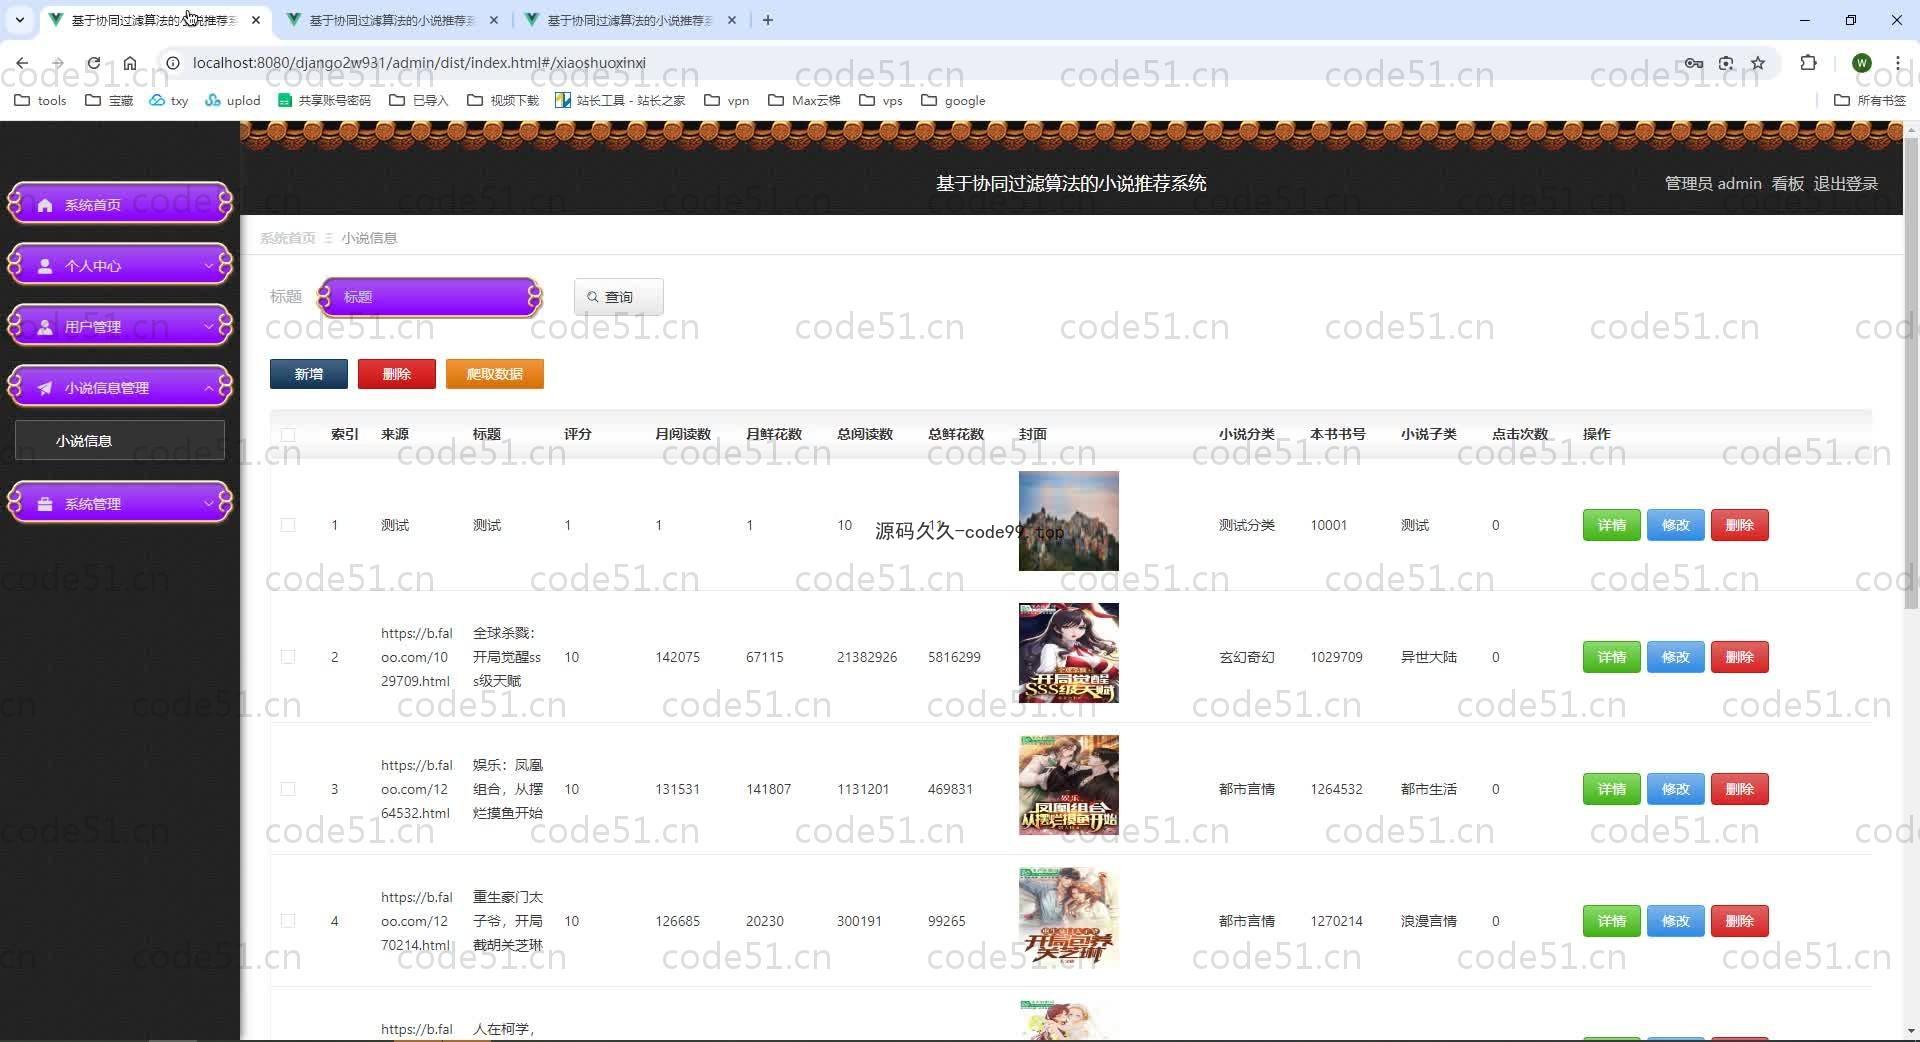Click the 全球杀戮 cover thumbnail

point(1068,653)
